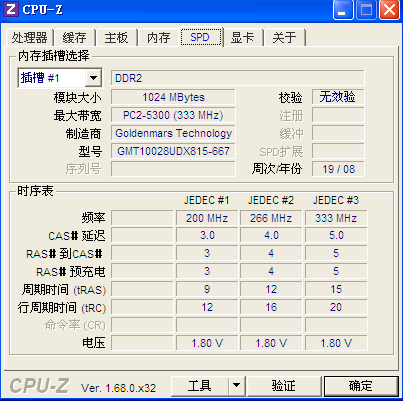Image resolution: width=403 pixels, height=401 pixels.
Task: Click the Ver. 1.68.0.x32 version text
Action: [x=118, y=388]
